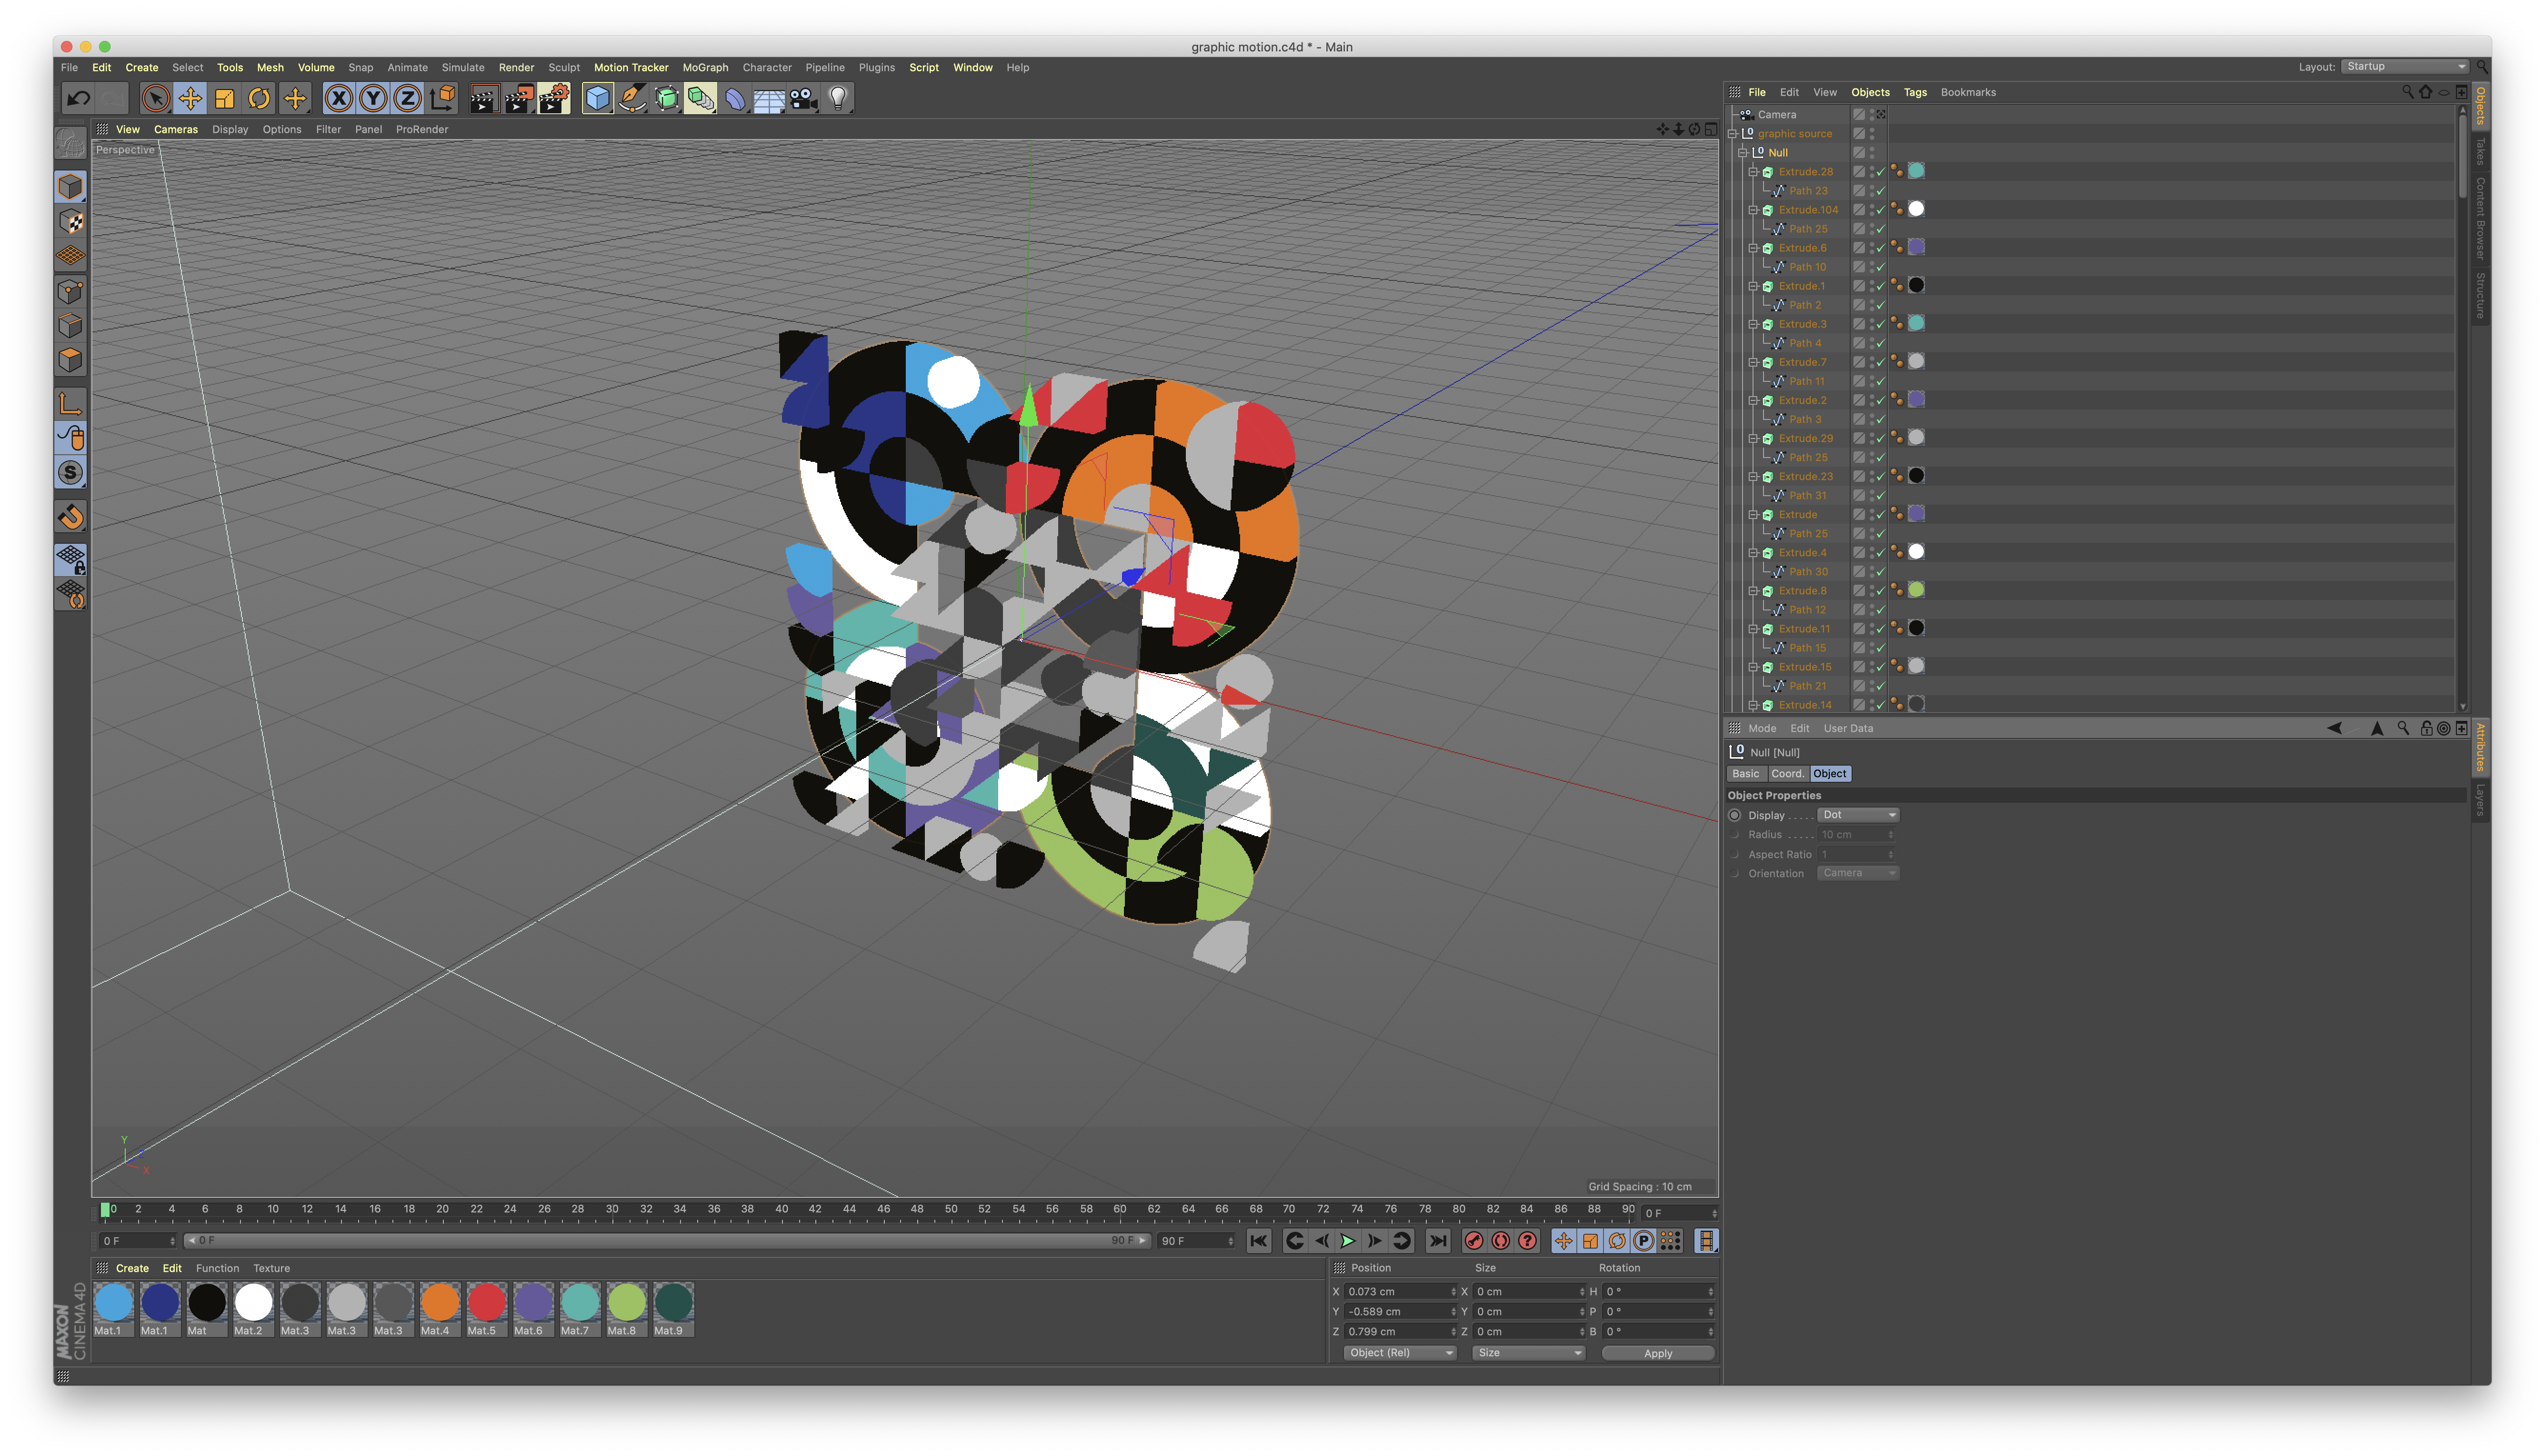Click Render View clapperboard icon
Image resolution: width=2545 pixels, height=1456 pixels.
coord(484,98)
